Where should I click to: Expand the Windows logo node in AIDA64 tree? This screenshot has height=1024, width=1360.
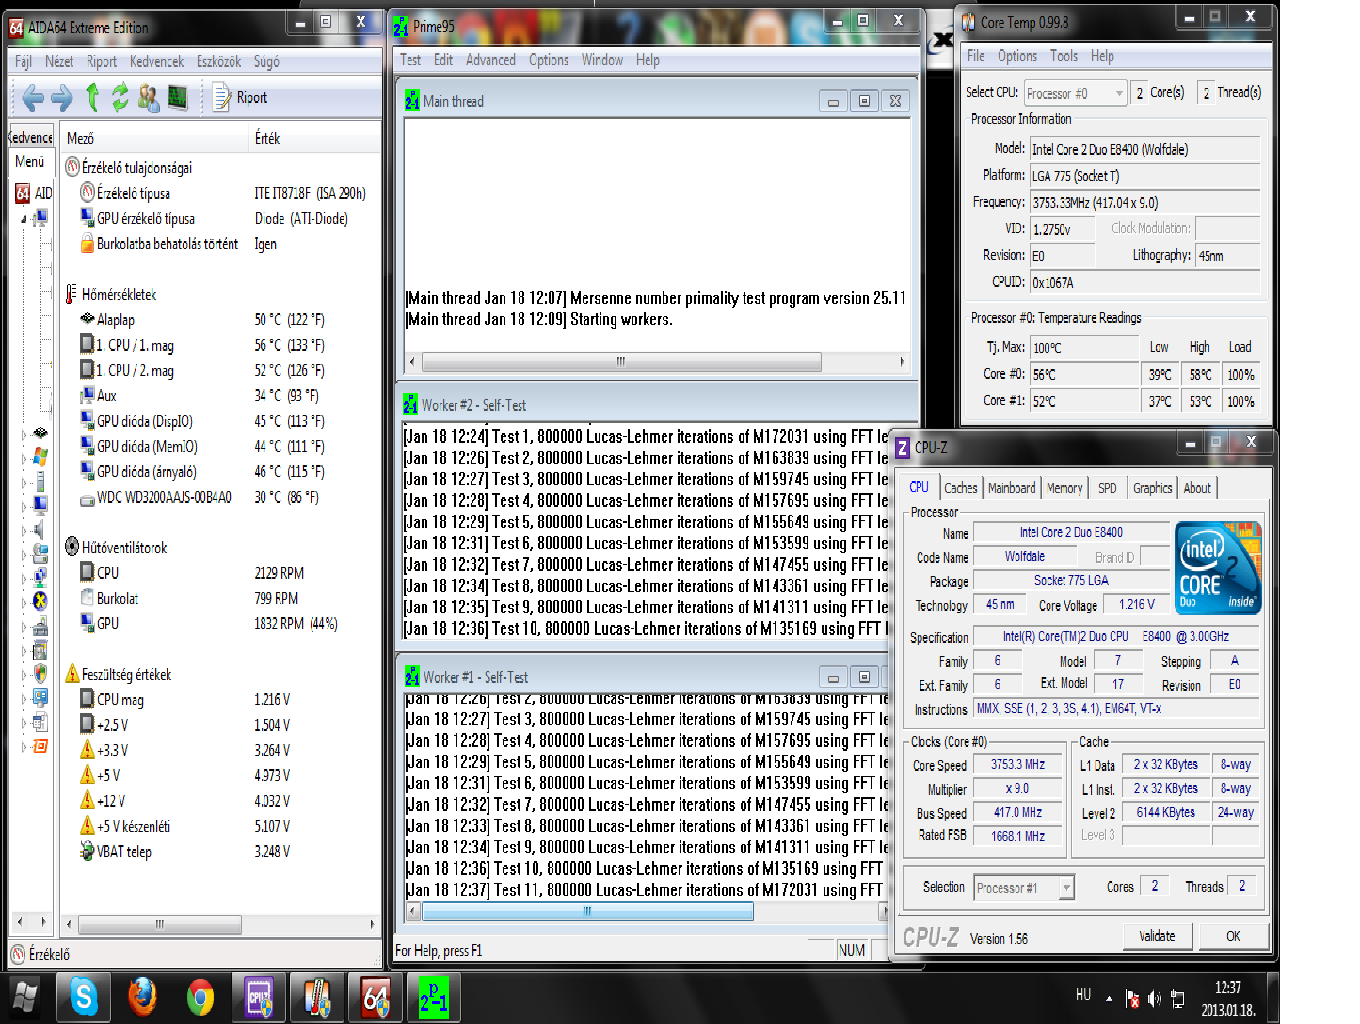pyautogui.click(x=25, y=458)
